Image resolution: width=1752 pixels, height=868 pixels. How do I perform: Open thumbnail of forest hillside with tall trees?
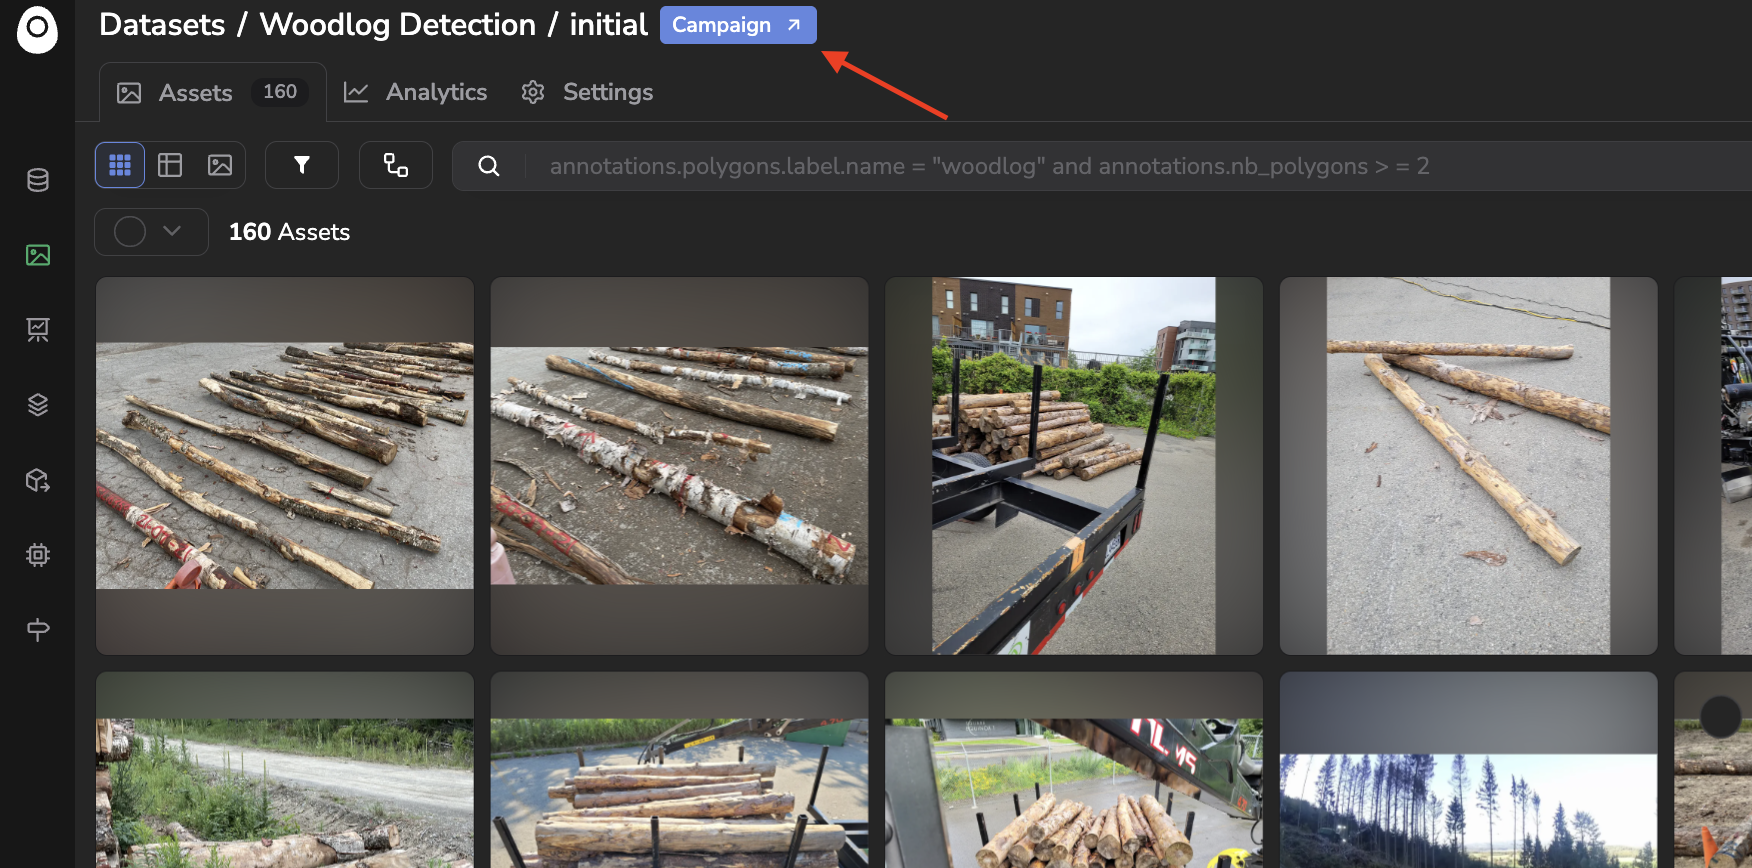click(1469, 770)
